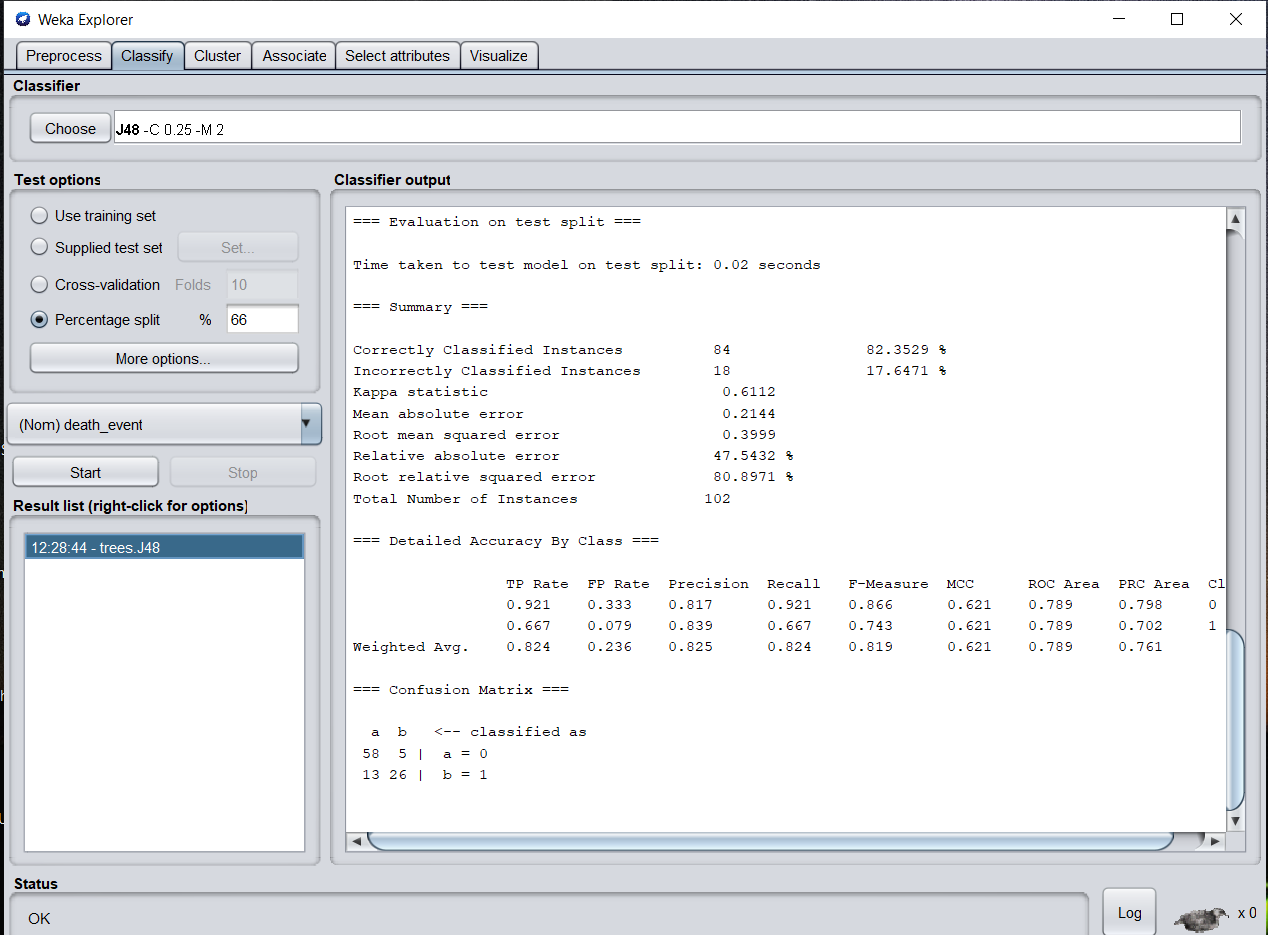Open the Associate tab
This screenshot has width=1268, height=935.
(294, 56)
